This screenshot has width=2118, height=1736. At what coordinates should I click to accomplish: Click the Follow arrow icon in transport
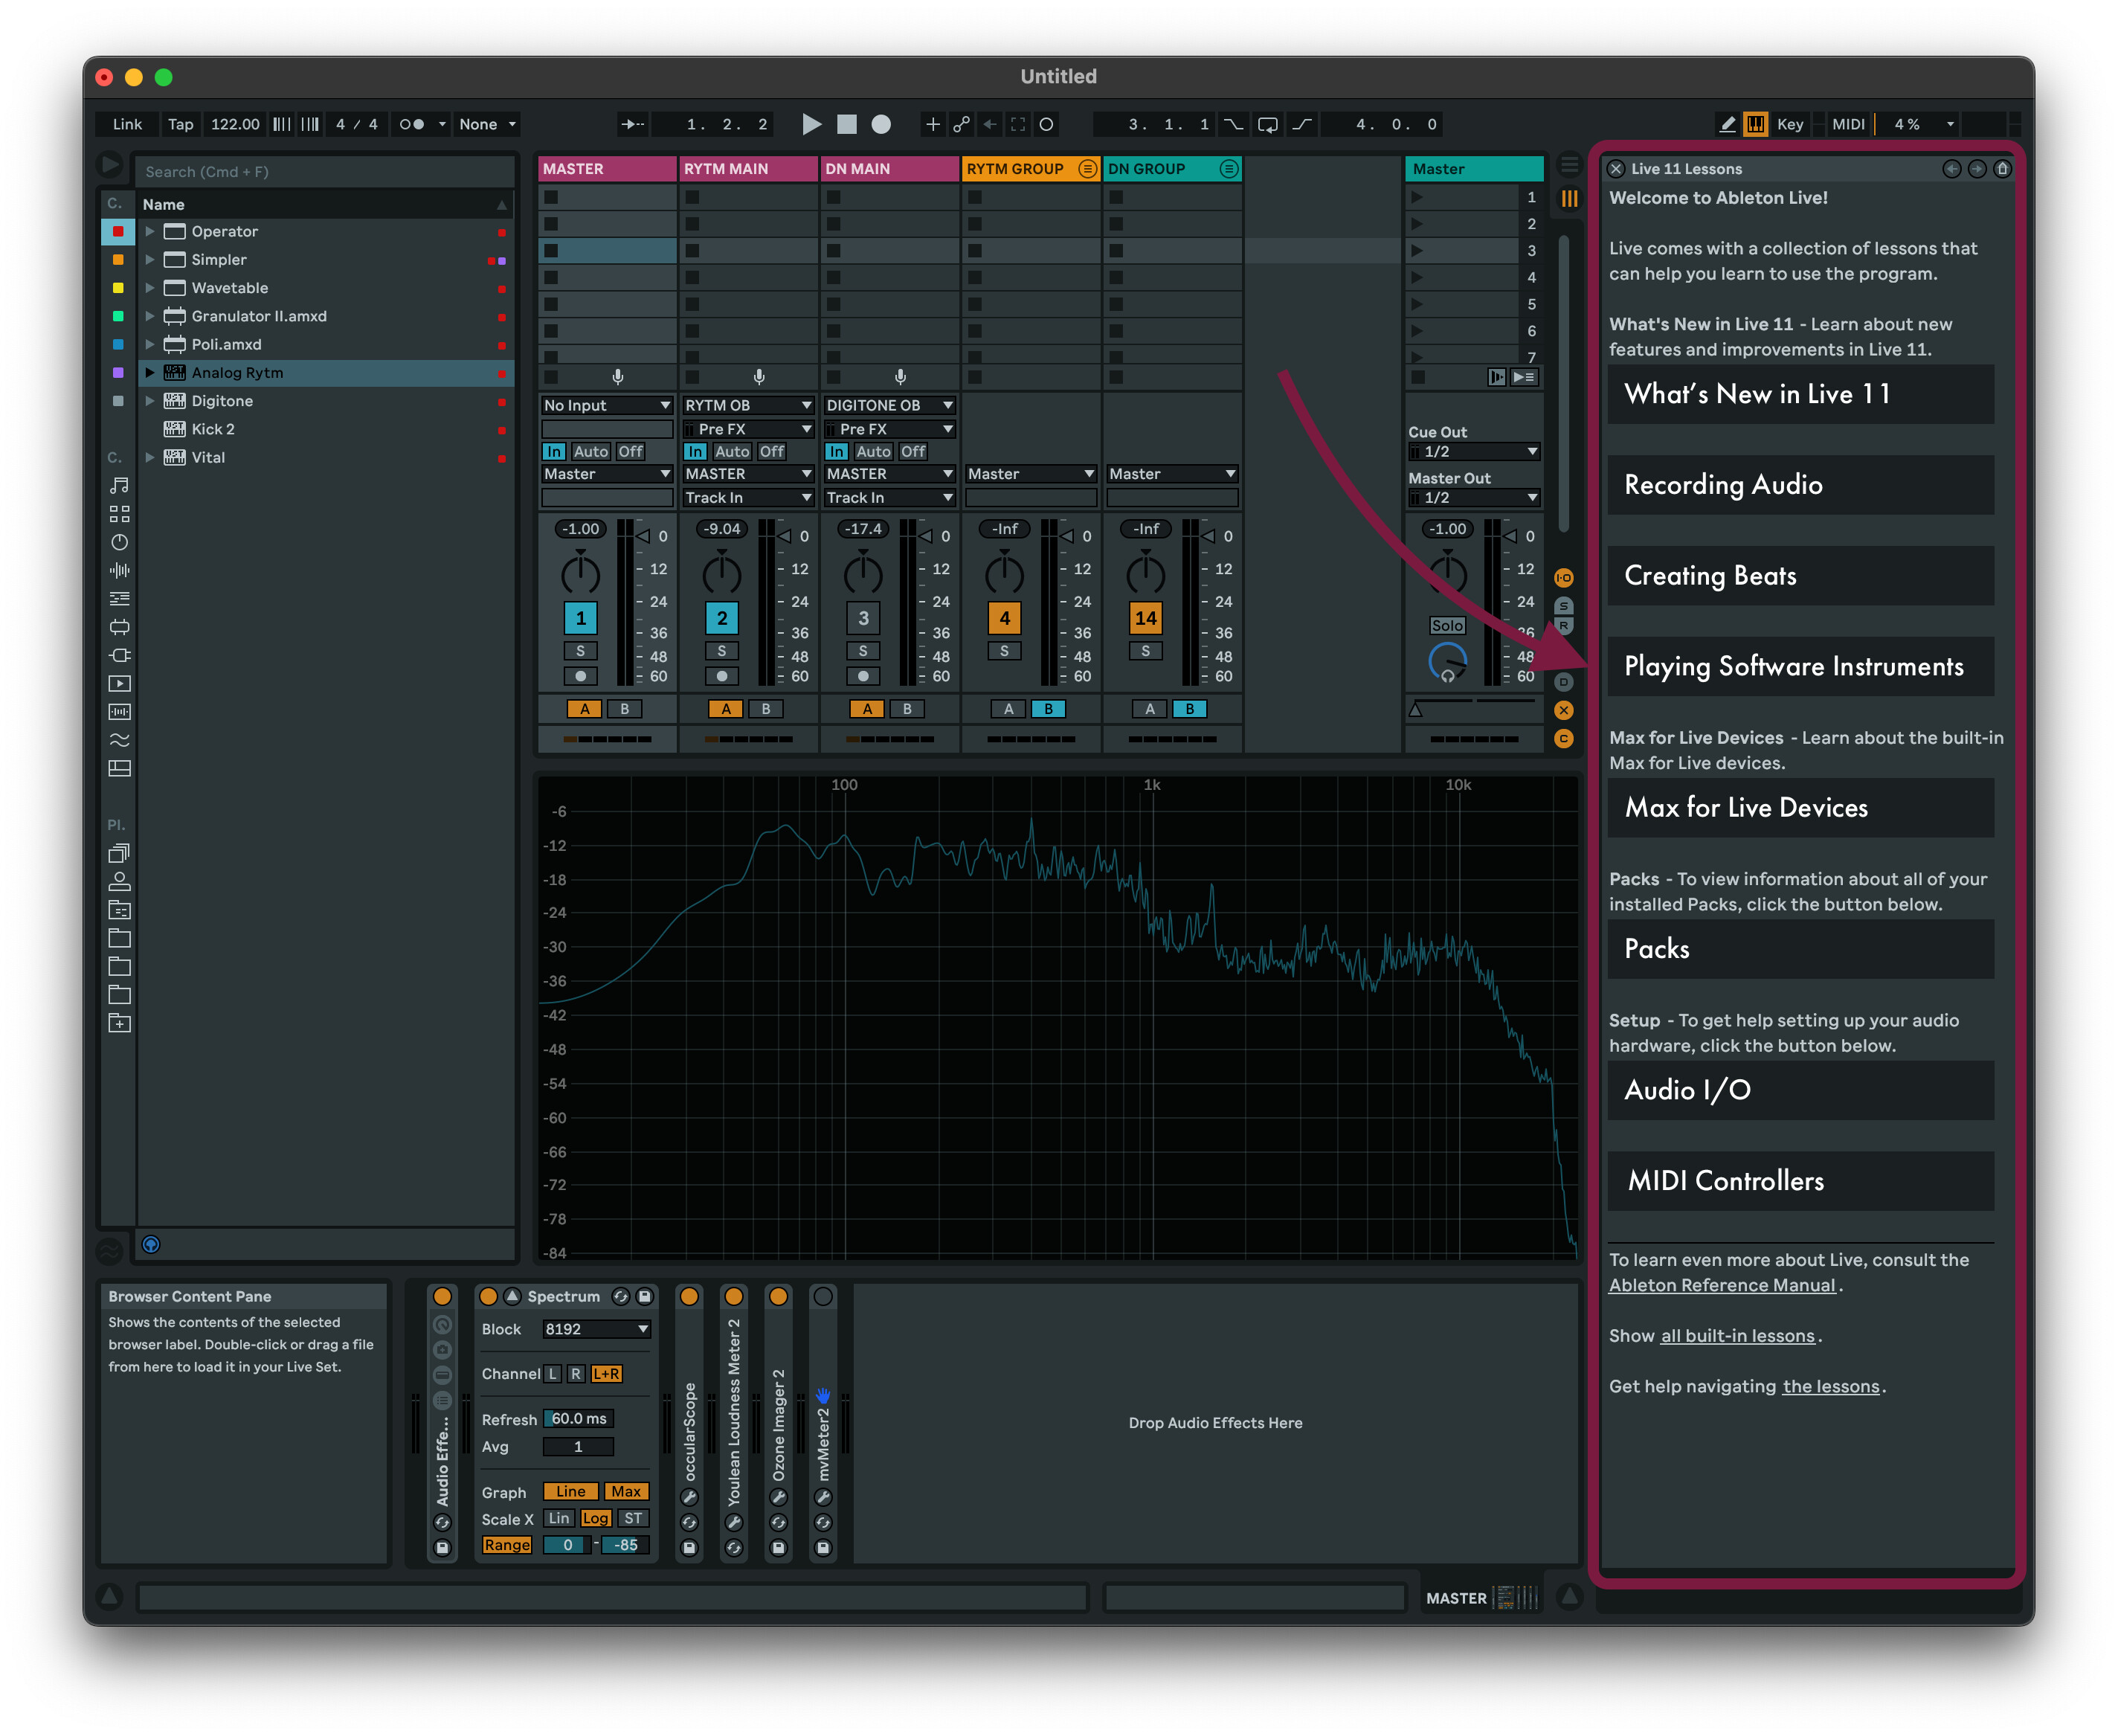coord(632,124)
